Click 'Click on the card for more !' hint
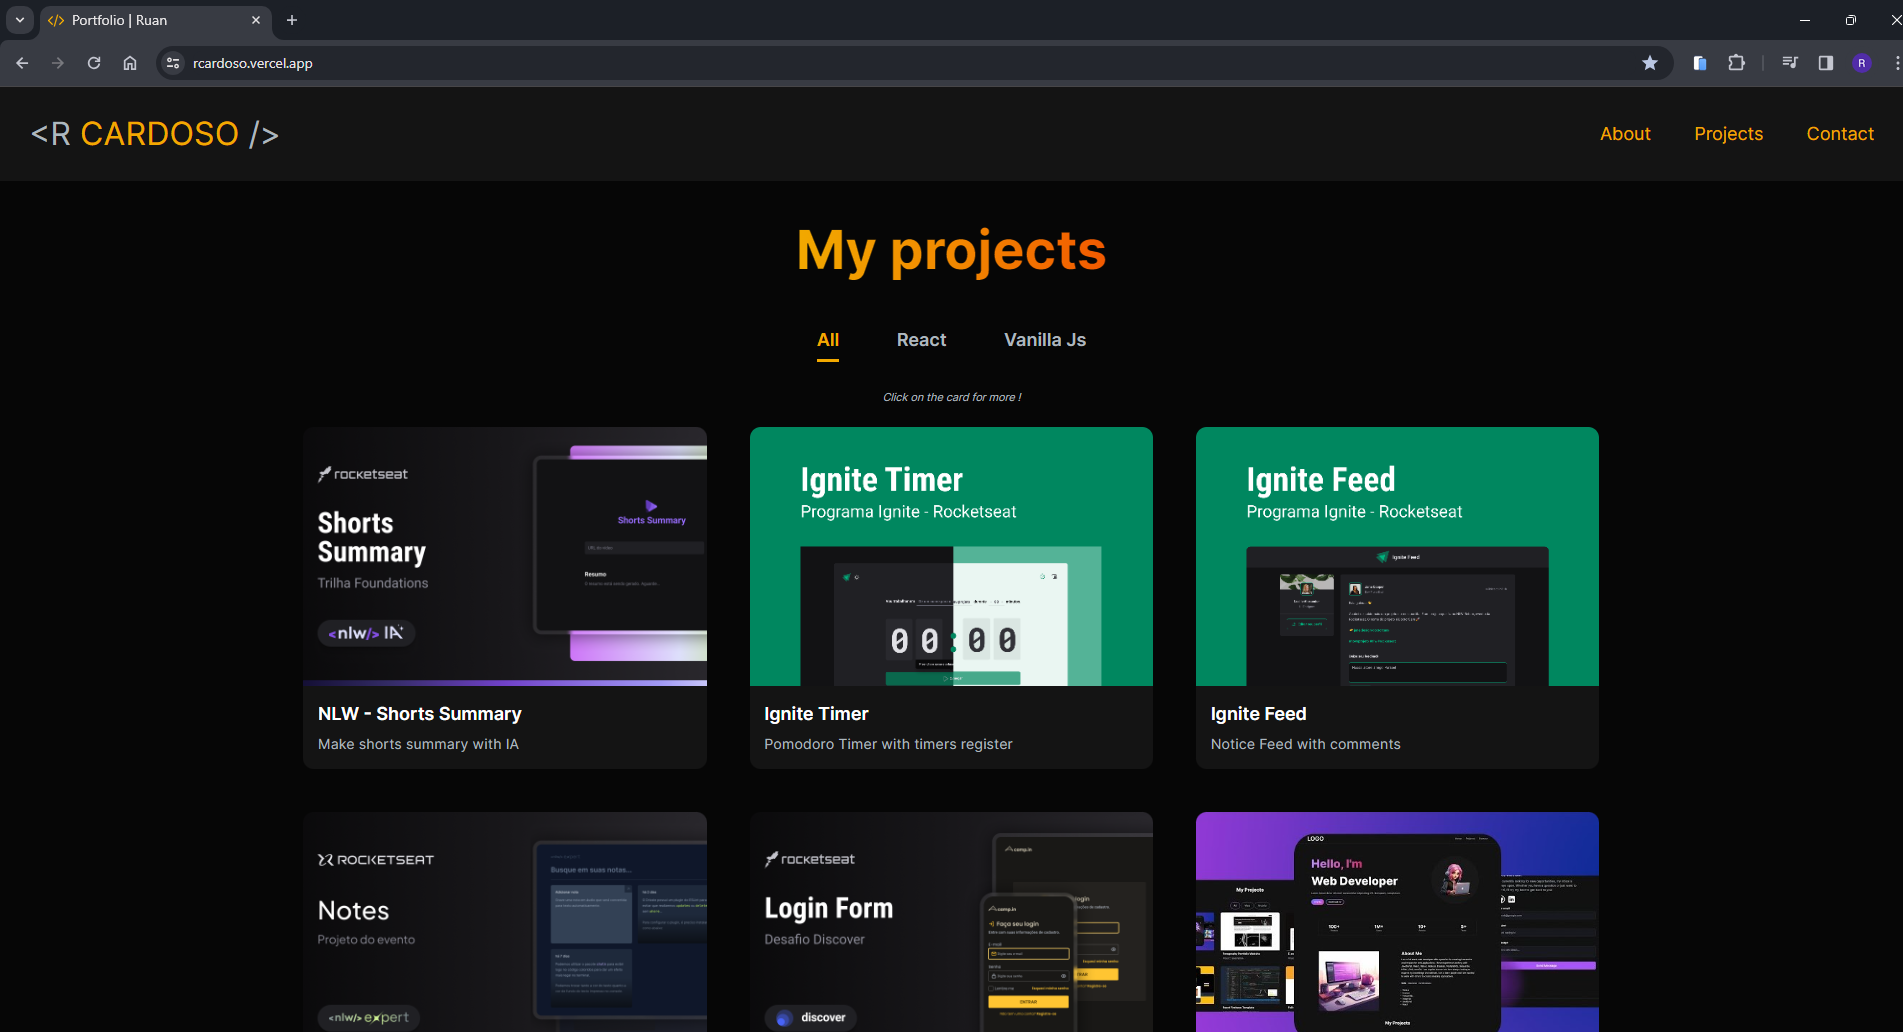Screen dimensions: 1903x1032 pyautogui.click(x=952, y=397)
